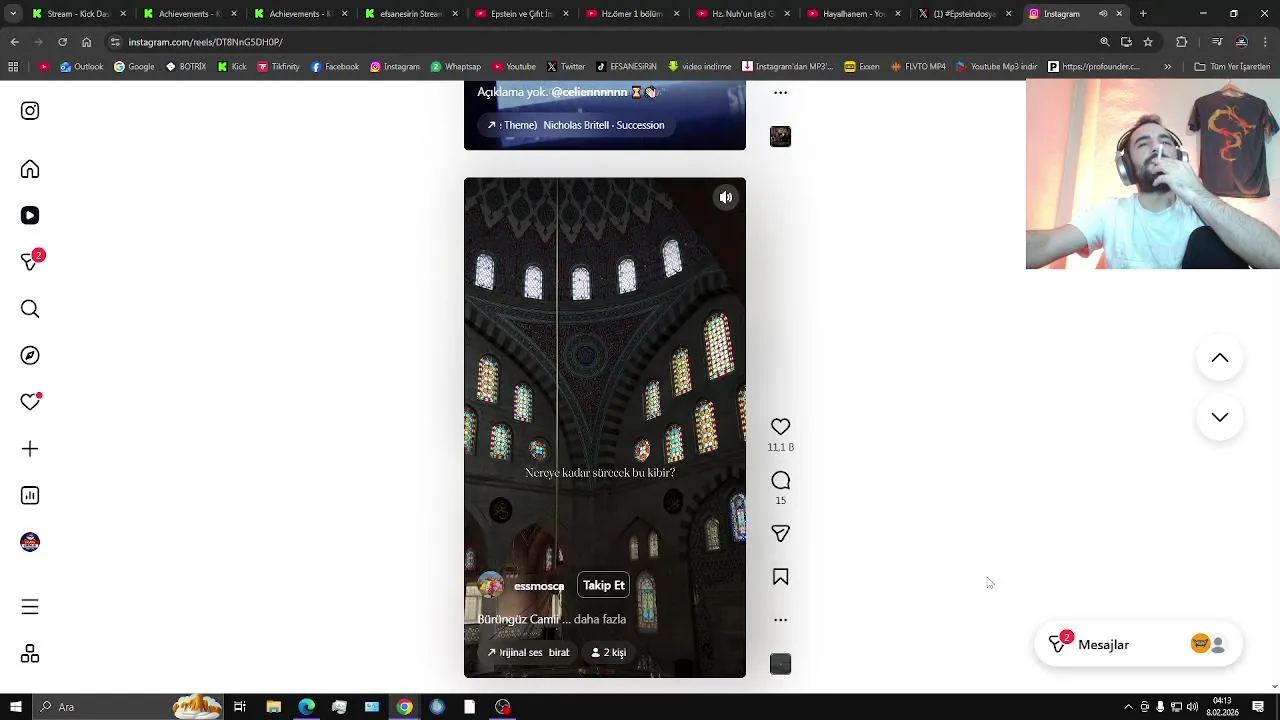Open Reels from the Instagram sidebar

click(30, 215)
